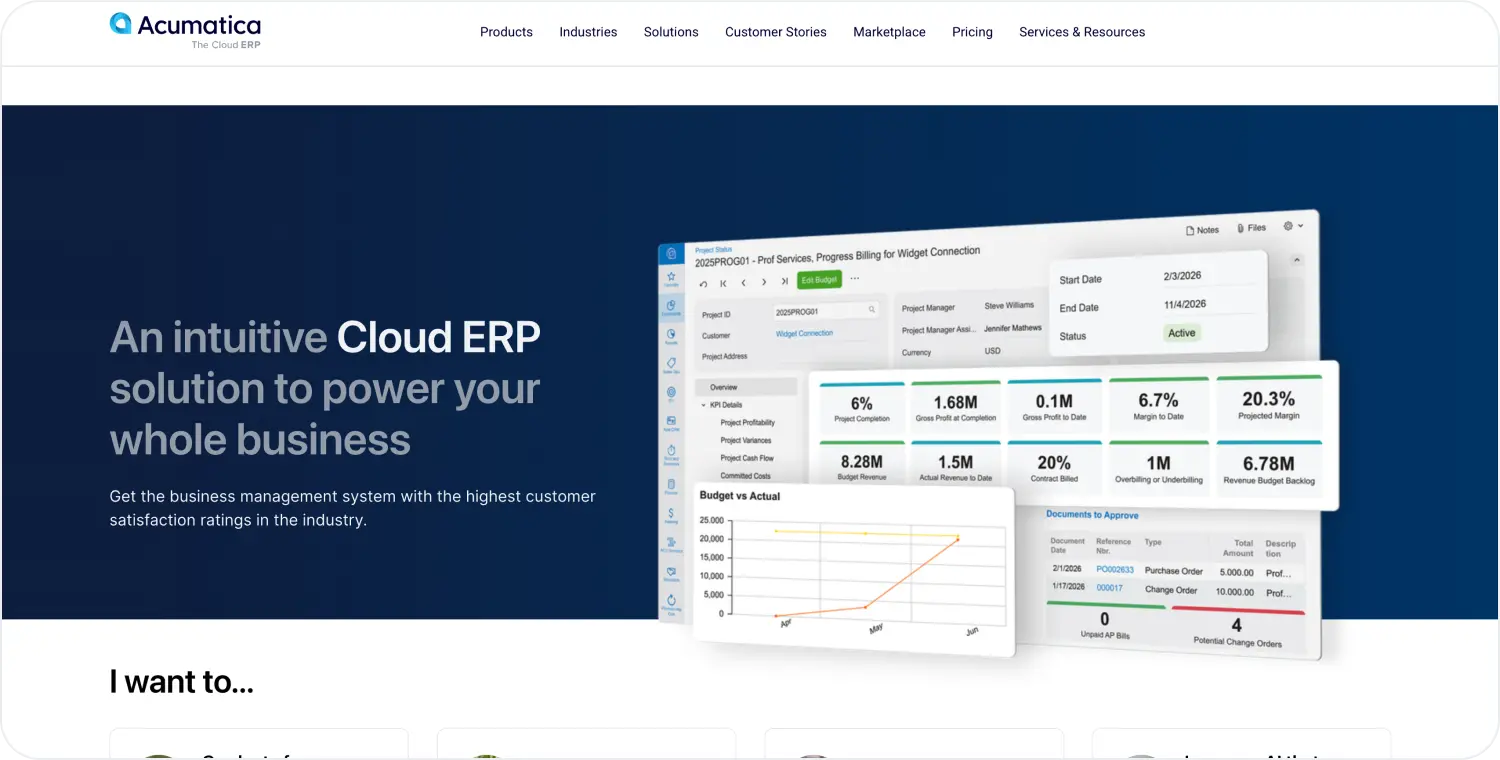Open Services & Resources menu
1500x760 pixels.
pyautogui.click(x=1082, y=32)
